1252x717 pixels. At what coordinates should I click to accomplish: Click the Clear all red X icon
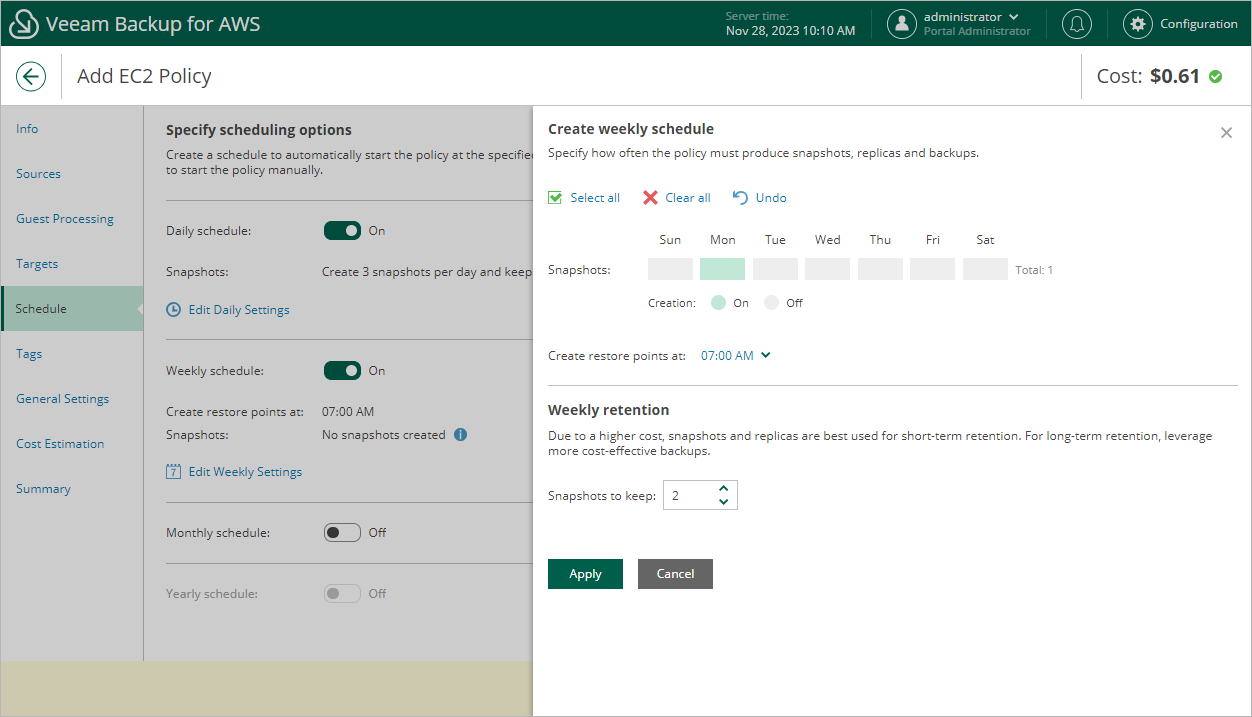coord(650,198)
